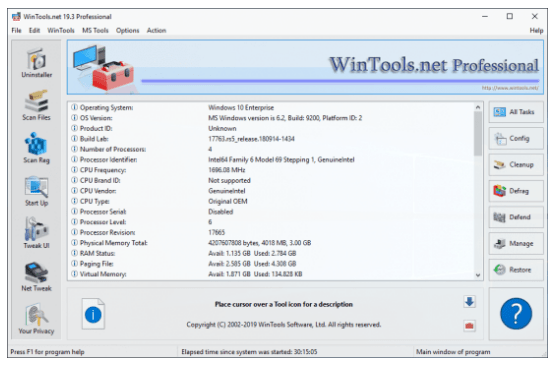Open the Restore option
552x366 pixels.
click(516, 270)
